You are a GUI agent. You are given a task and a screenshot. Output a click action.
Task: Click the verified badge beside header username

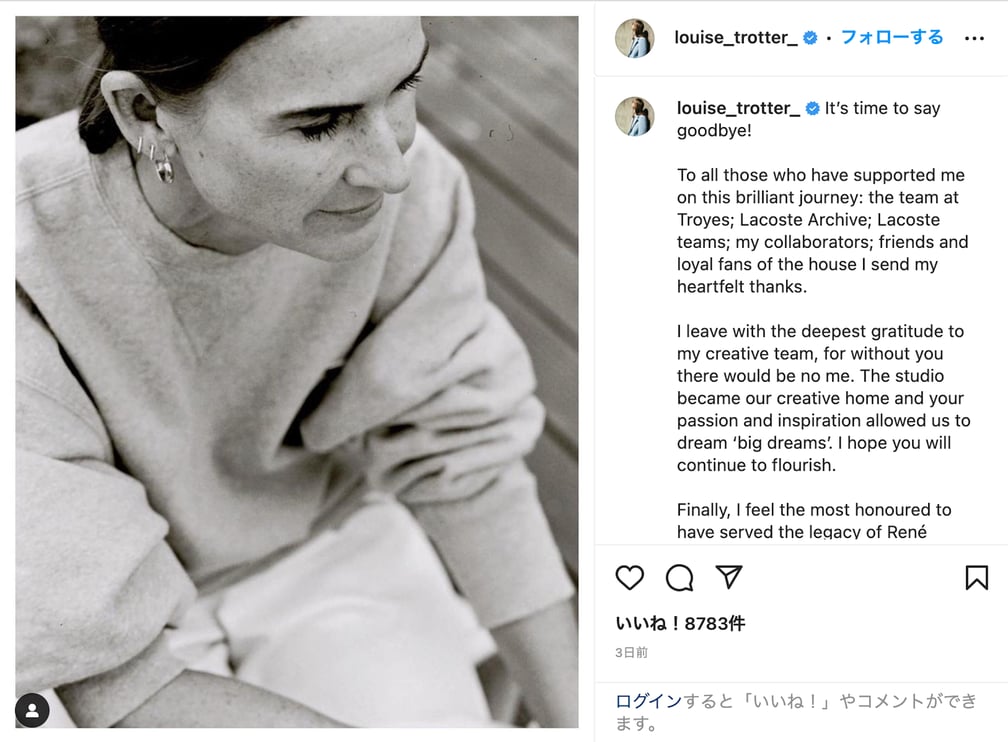coord(811,38)
